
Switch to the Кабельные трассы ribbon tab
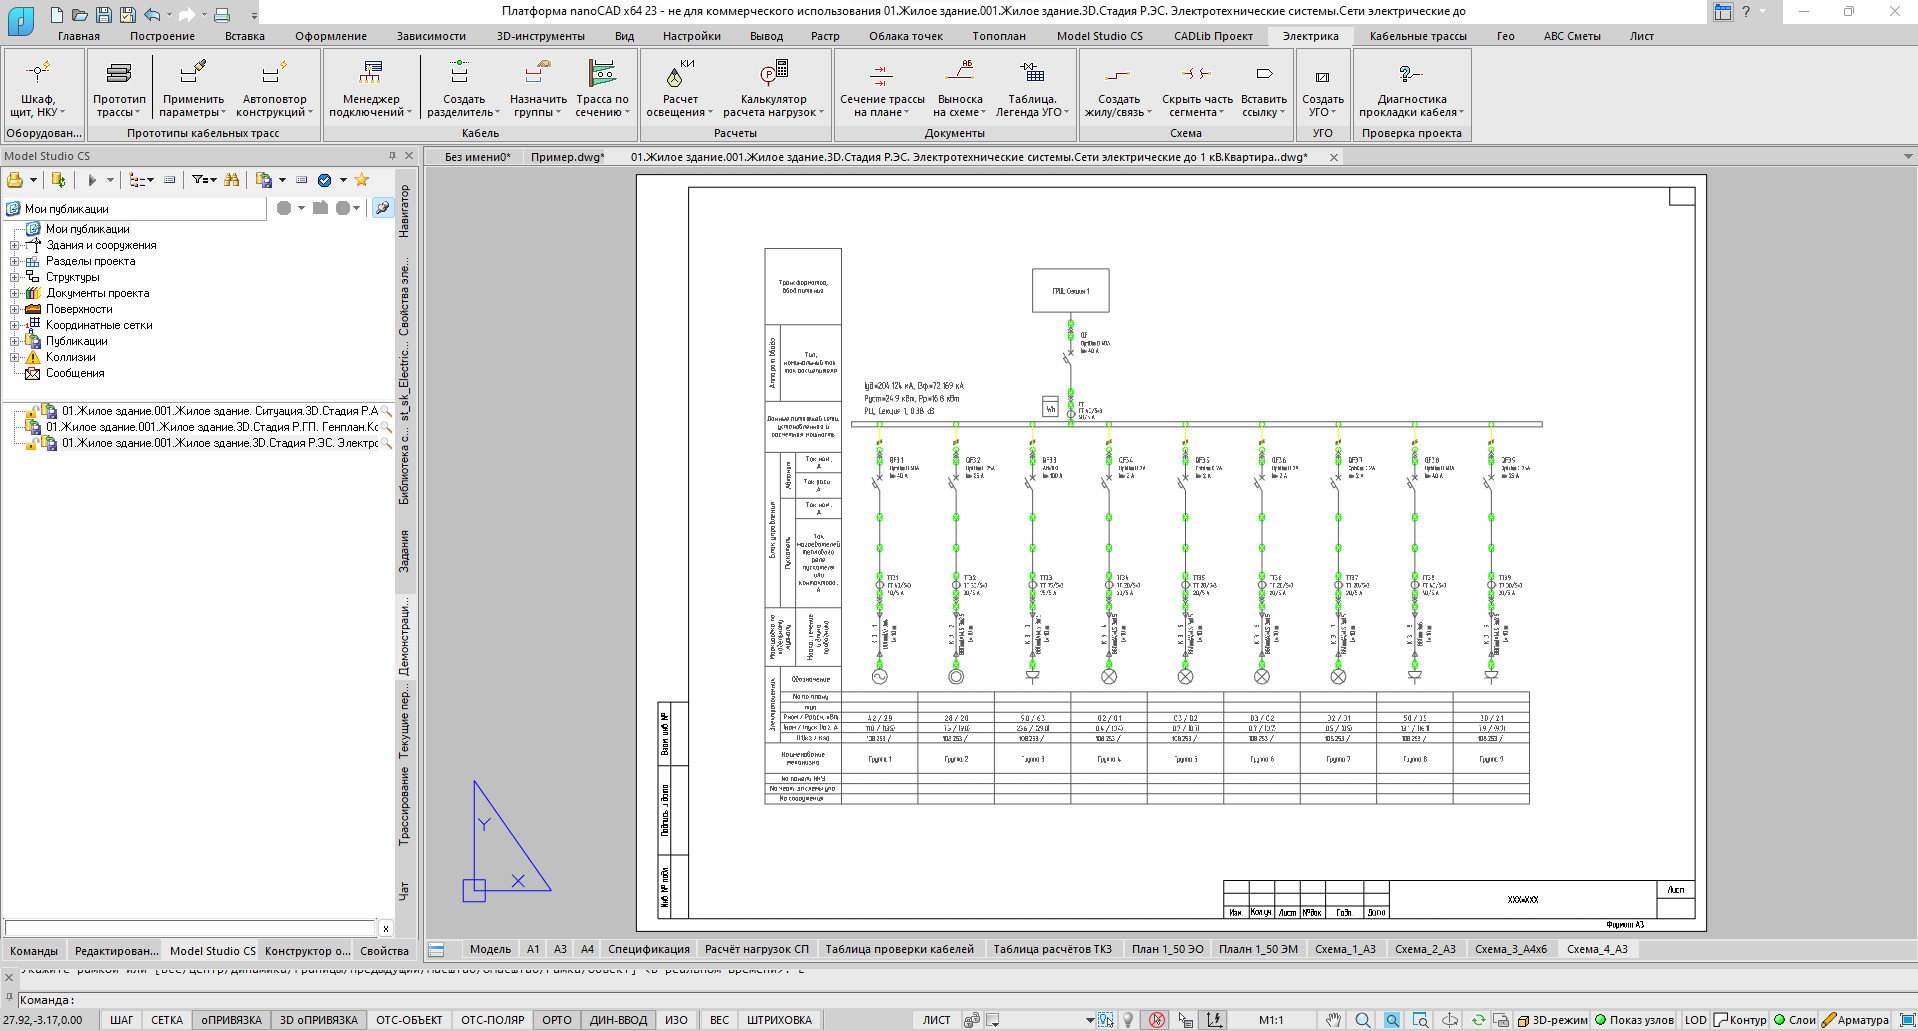tap(1417, 36)
